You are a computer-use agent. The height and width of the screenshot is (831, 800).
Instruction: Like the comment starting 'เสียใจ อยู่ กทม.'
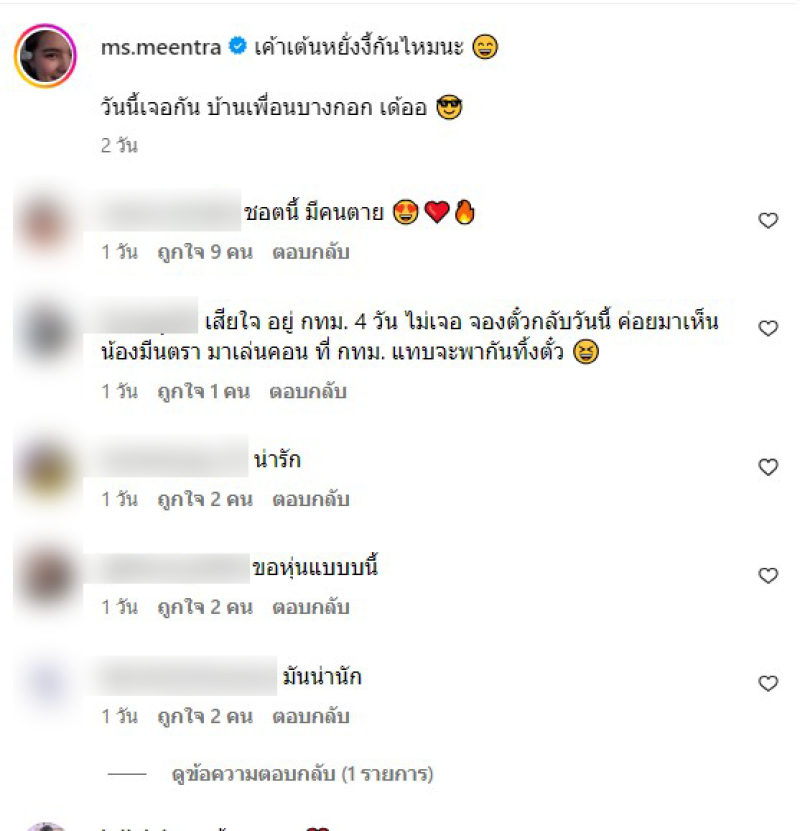tap(768, 328)
